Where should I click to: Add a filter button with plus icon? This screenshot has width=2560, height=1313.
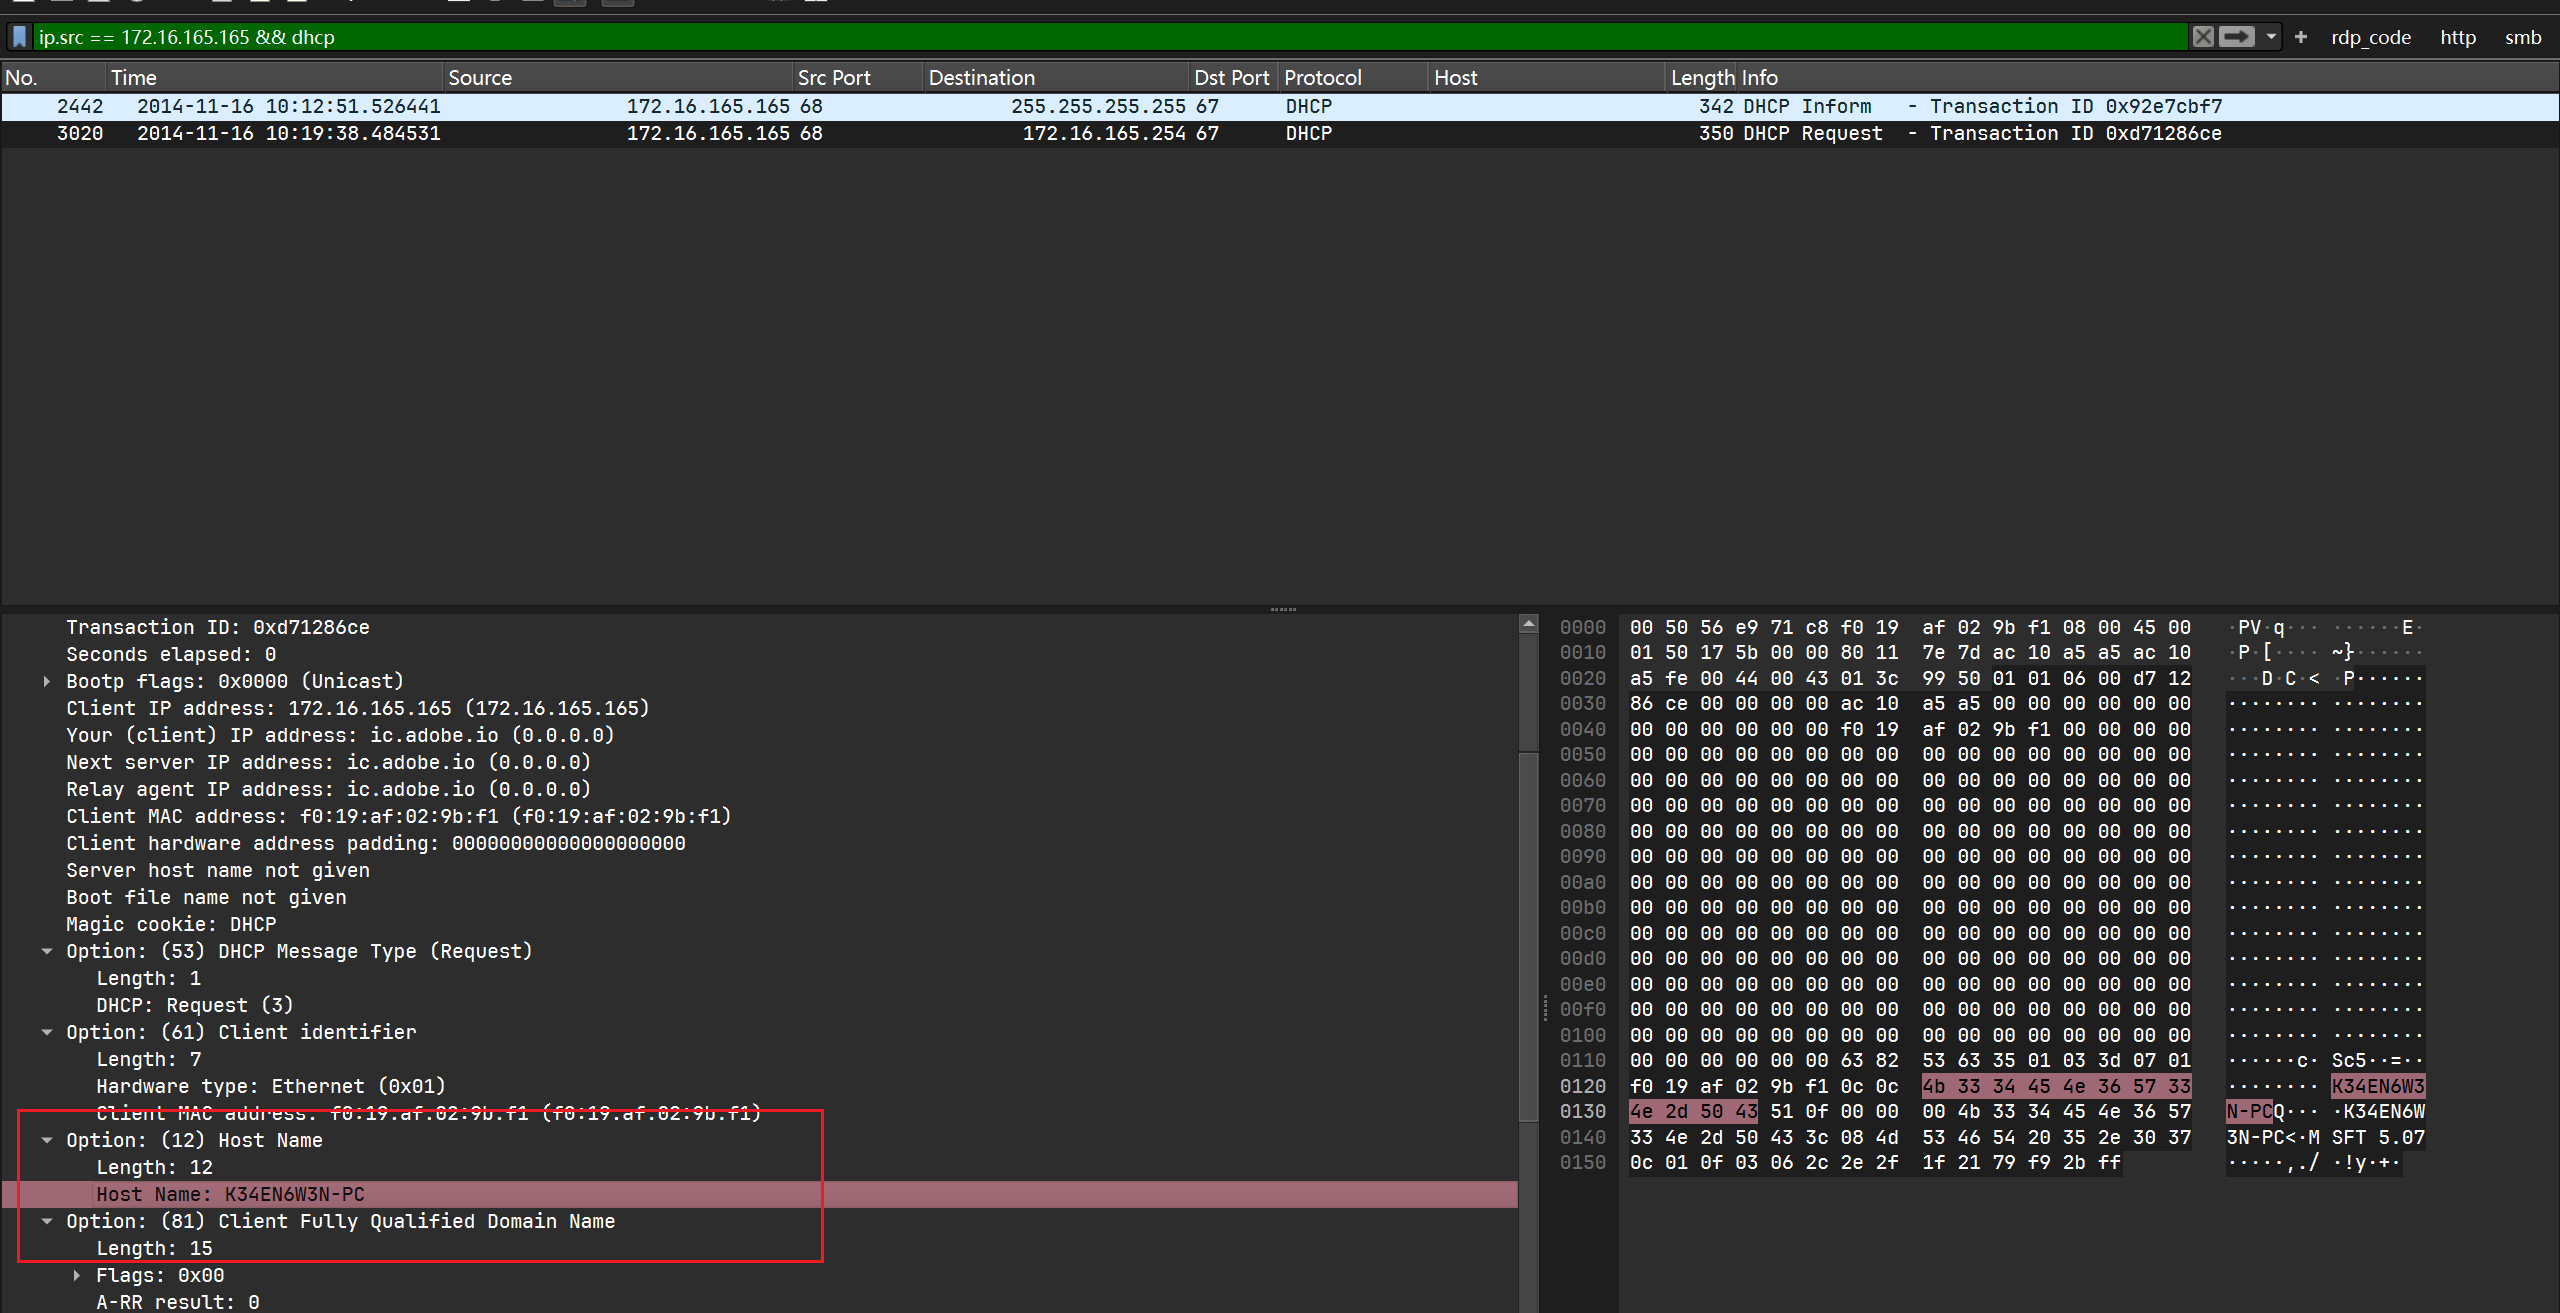[2301, 37]
